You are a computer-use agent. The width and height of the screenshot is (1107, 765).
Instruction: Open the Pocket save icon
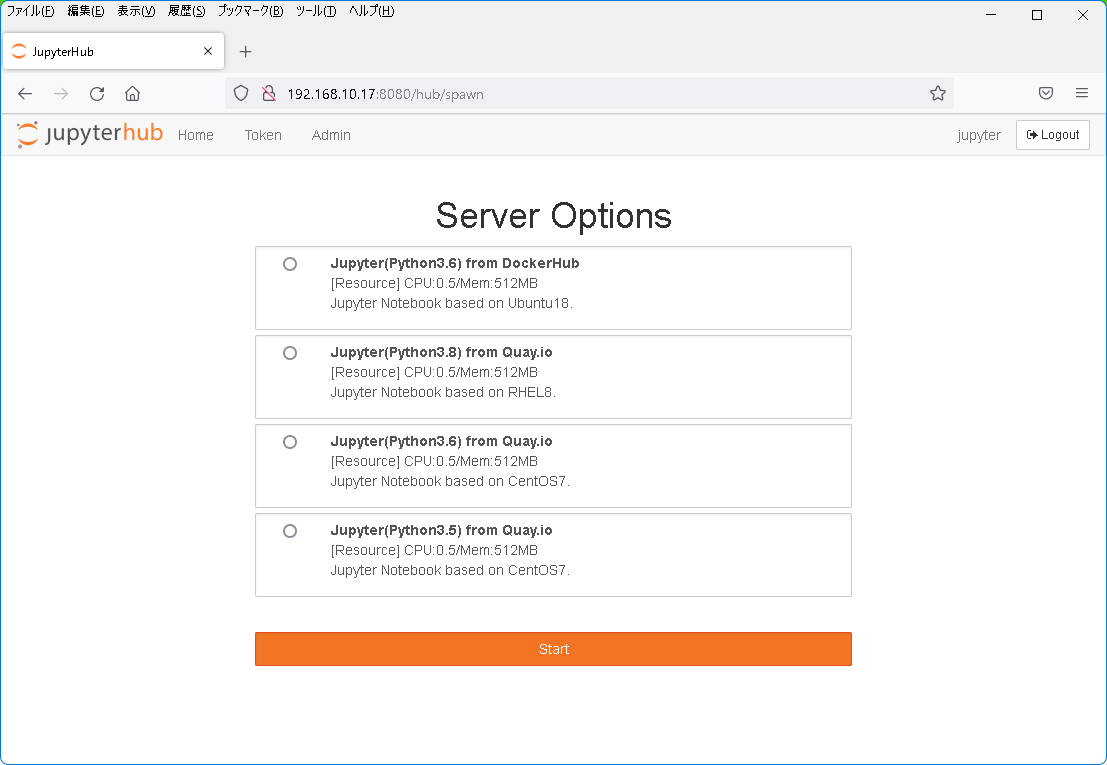coord(1046,93)
